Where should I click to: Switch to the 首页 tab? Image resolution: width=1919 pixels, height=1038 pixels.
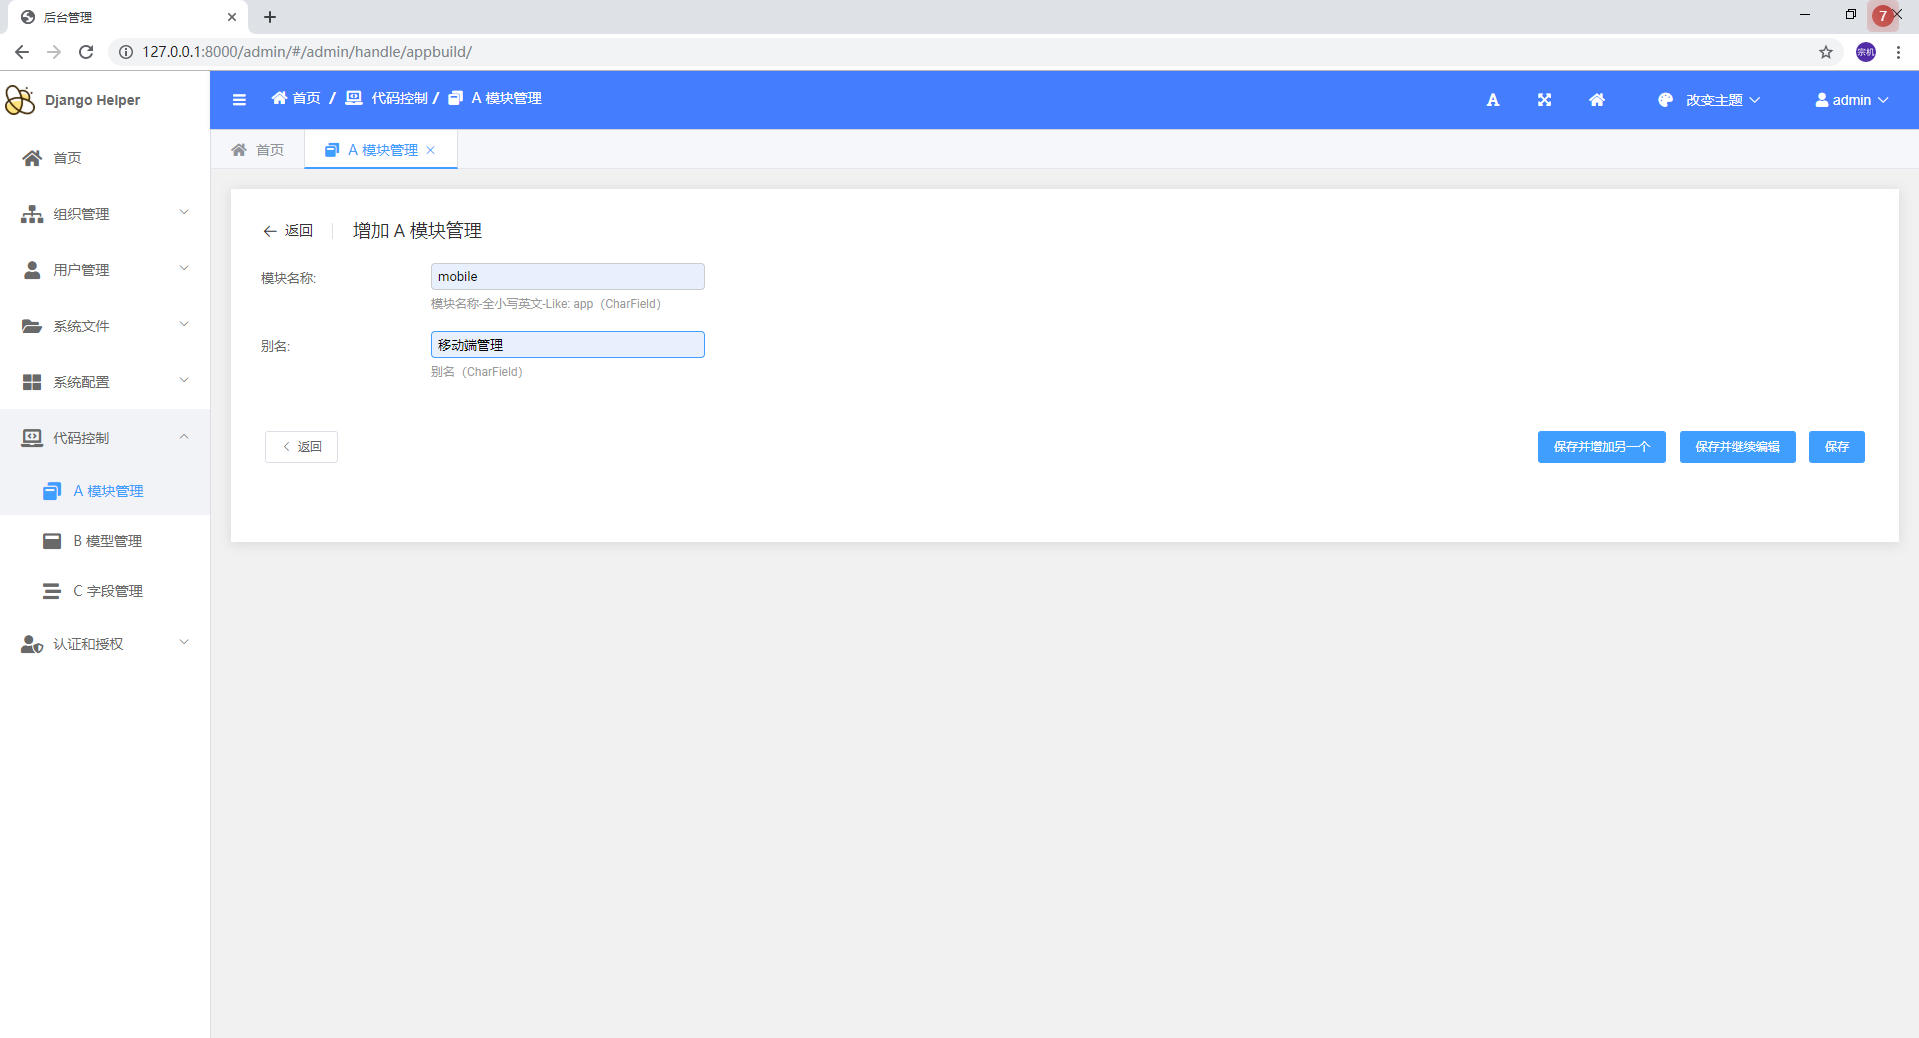pyautogui.click(x=258, y=150)
